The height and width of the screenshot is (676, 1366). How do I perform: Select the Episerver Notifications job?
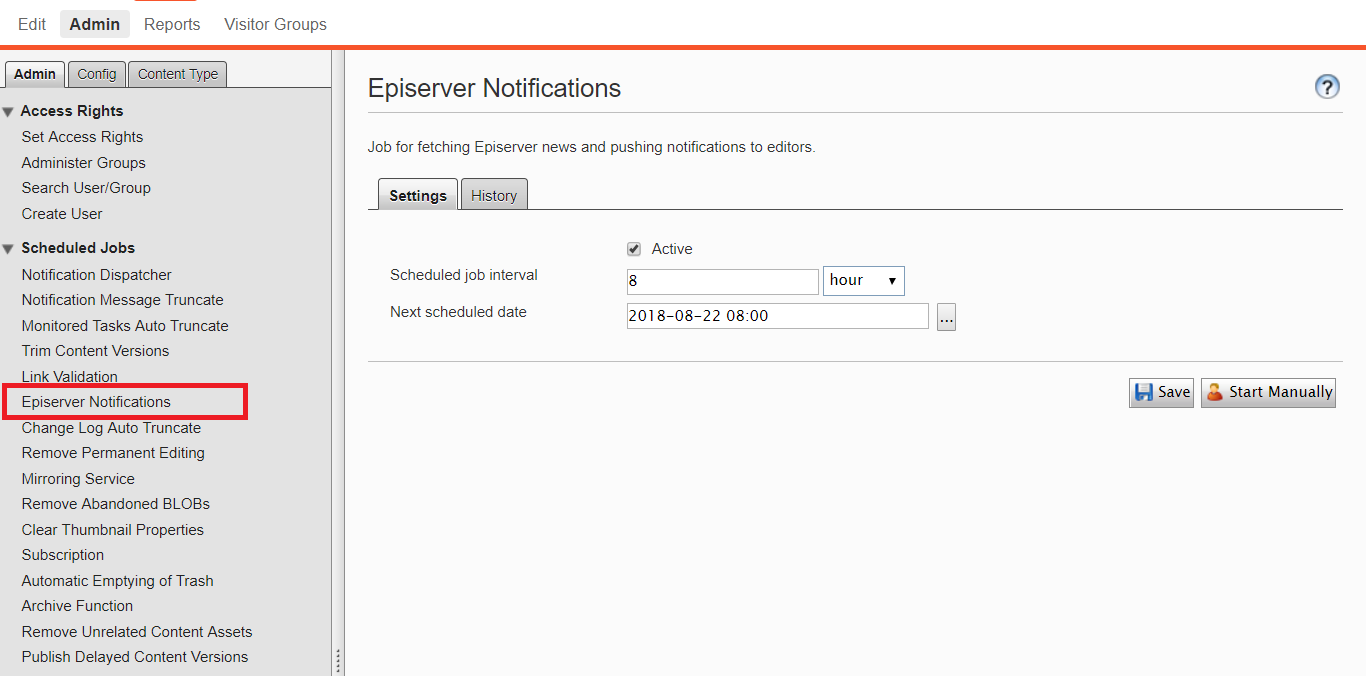pos(96,402)
